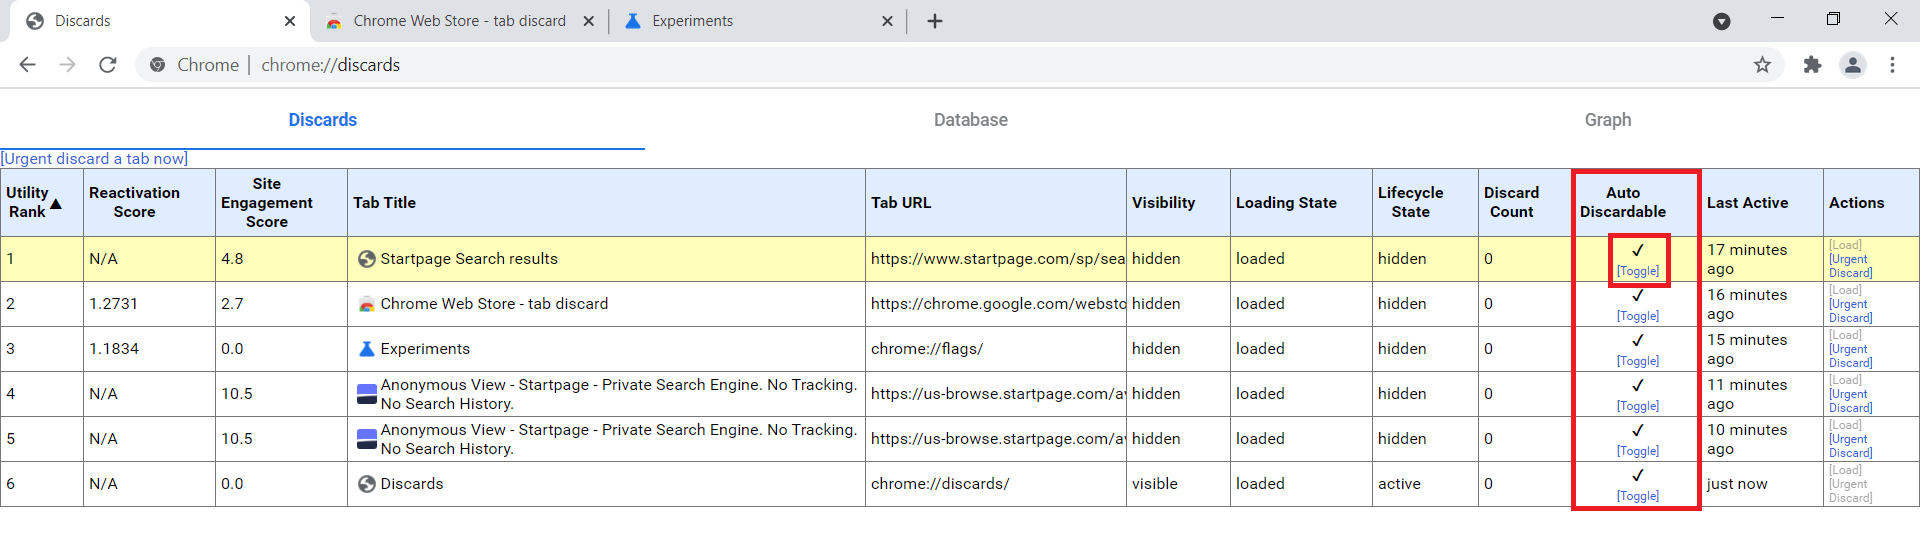Close the Discards browser tab
The height and width of the screenshot is (534, 1920).
tap(290, 21)
